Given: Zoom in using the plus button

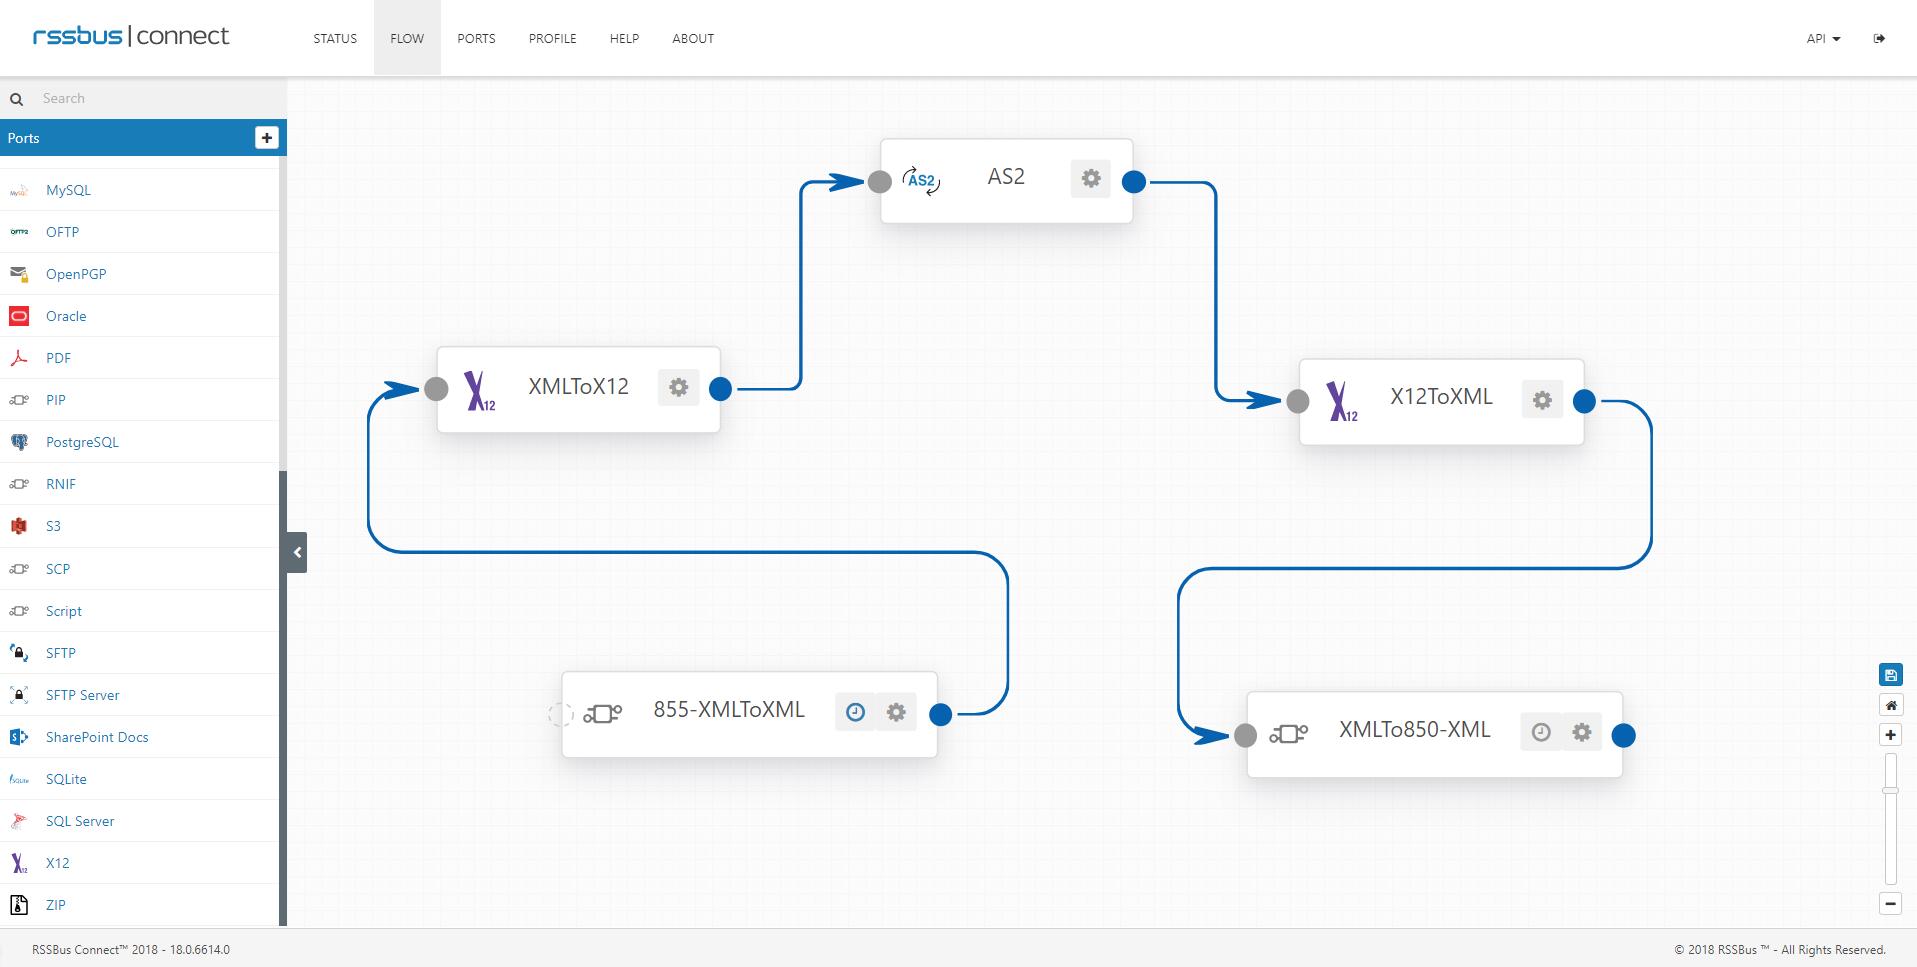Looking at the screenshot, I should pyautogui.click(x=1890, y=735).
